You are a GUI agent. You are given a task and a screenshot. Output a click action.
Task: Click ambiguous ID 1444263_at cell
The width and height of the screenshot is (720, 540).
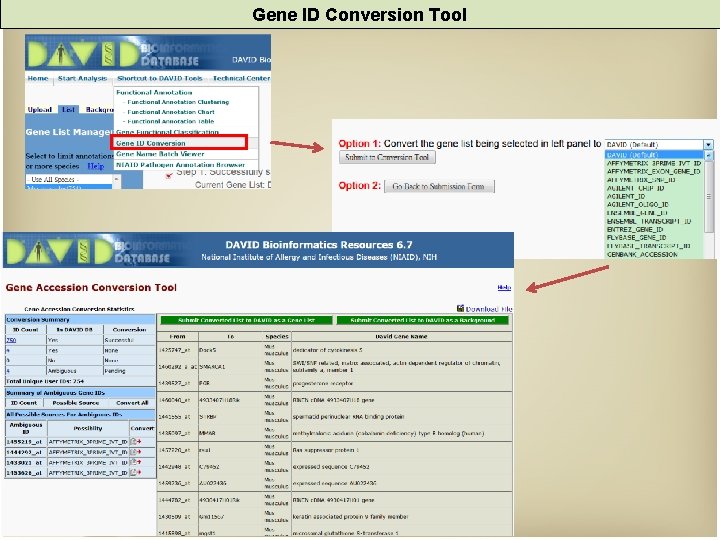(x=24, y=452)
